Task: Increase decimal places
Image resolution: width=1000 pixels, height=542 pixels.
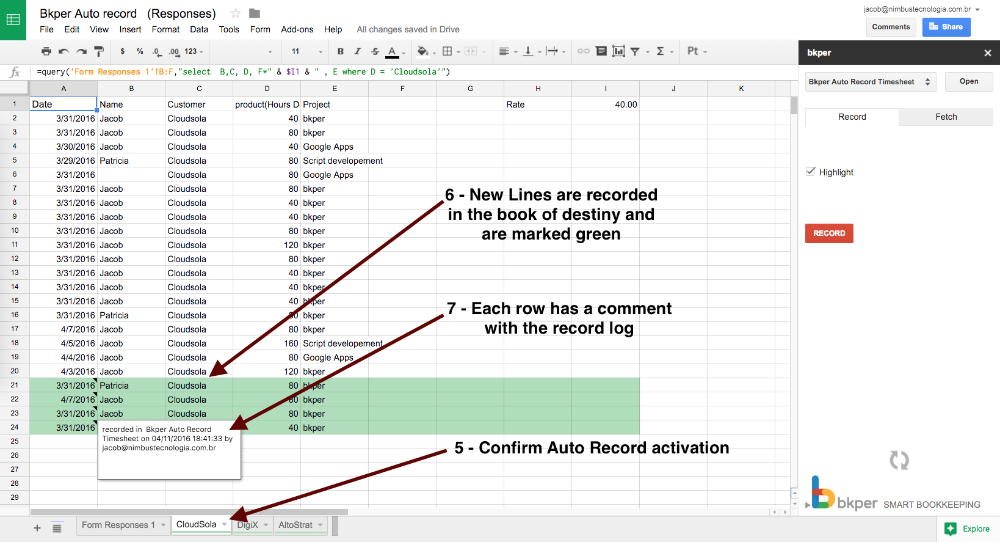Action: [x=173, y=51]
